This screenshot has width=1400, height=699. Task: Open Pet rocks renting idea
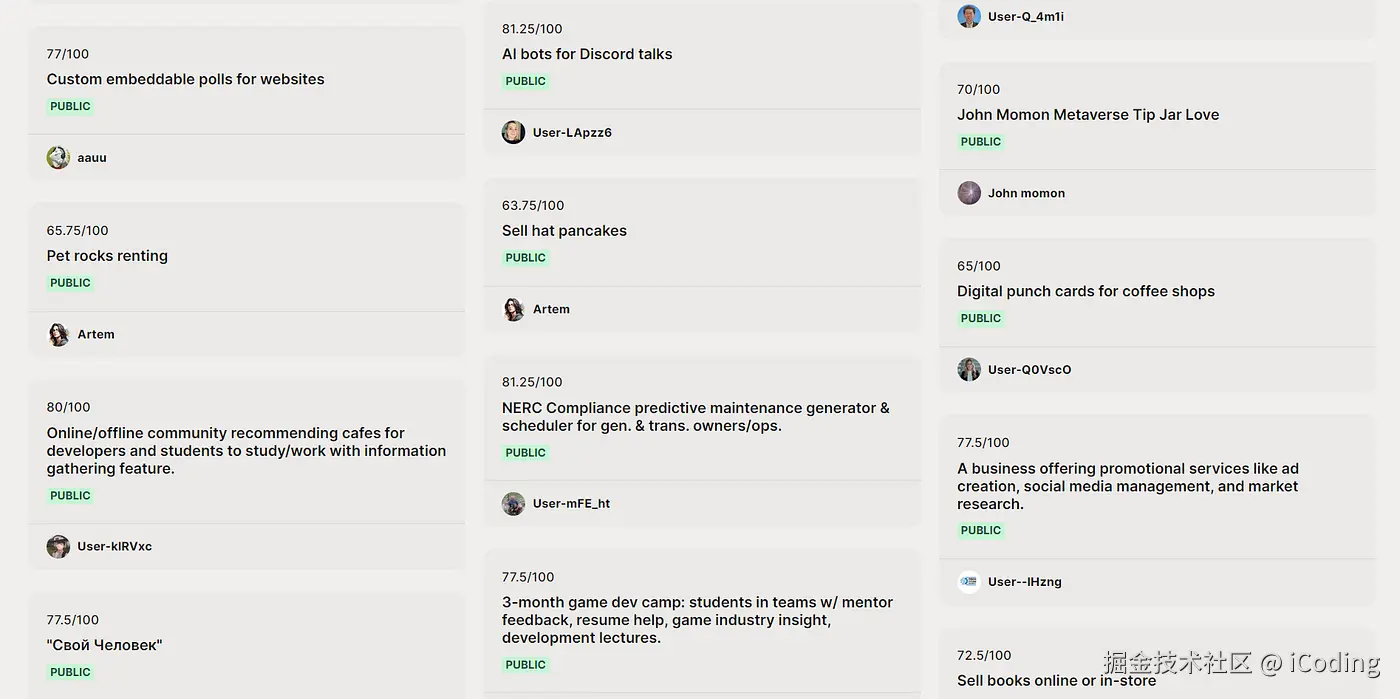point(107,256)
